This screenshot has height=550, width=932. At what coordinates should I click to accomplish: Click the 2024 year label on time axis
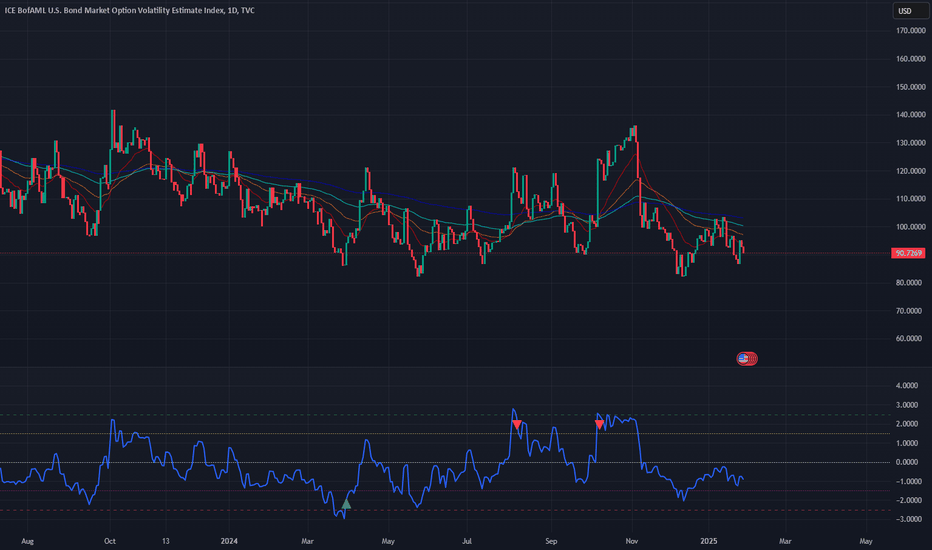pos(229,541)
